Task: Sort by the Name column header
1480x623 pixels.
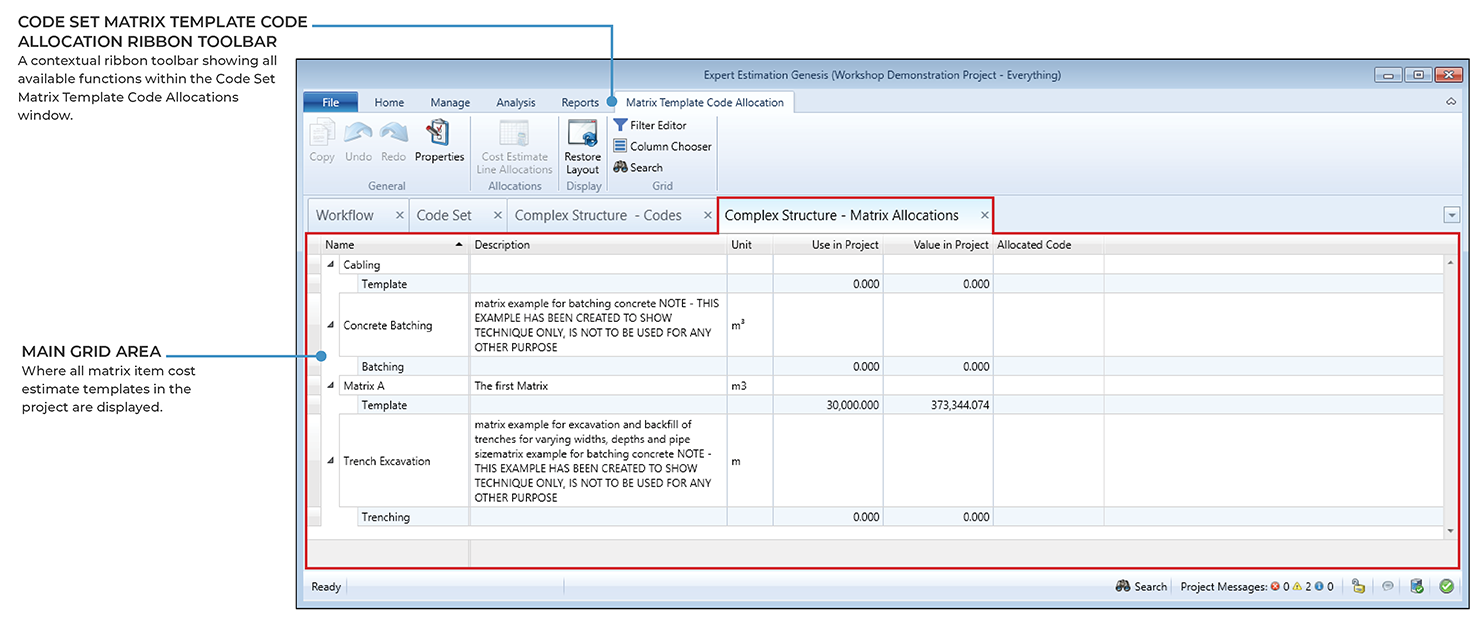Action: [x=390, y=245]
